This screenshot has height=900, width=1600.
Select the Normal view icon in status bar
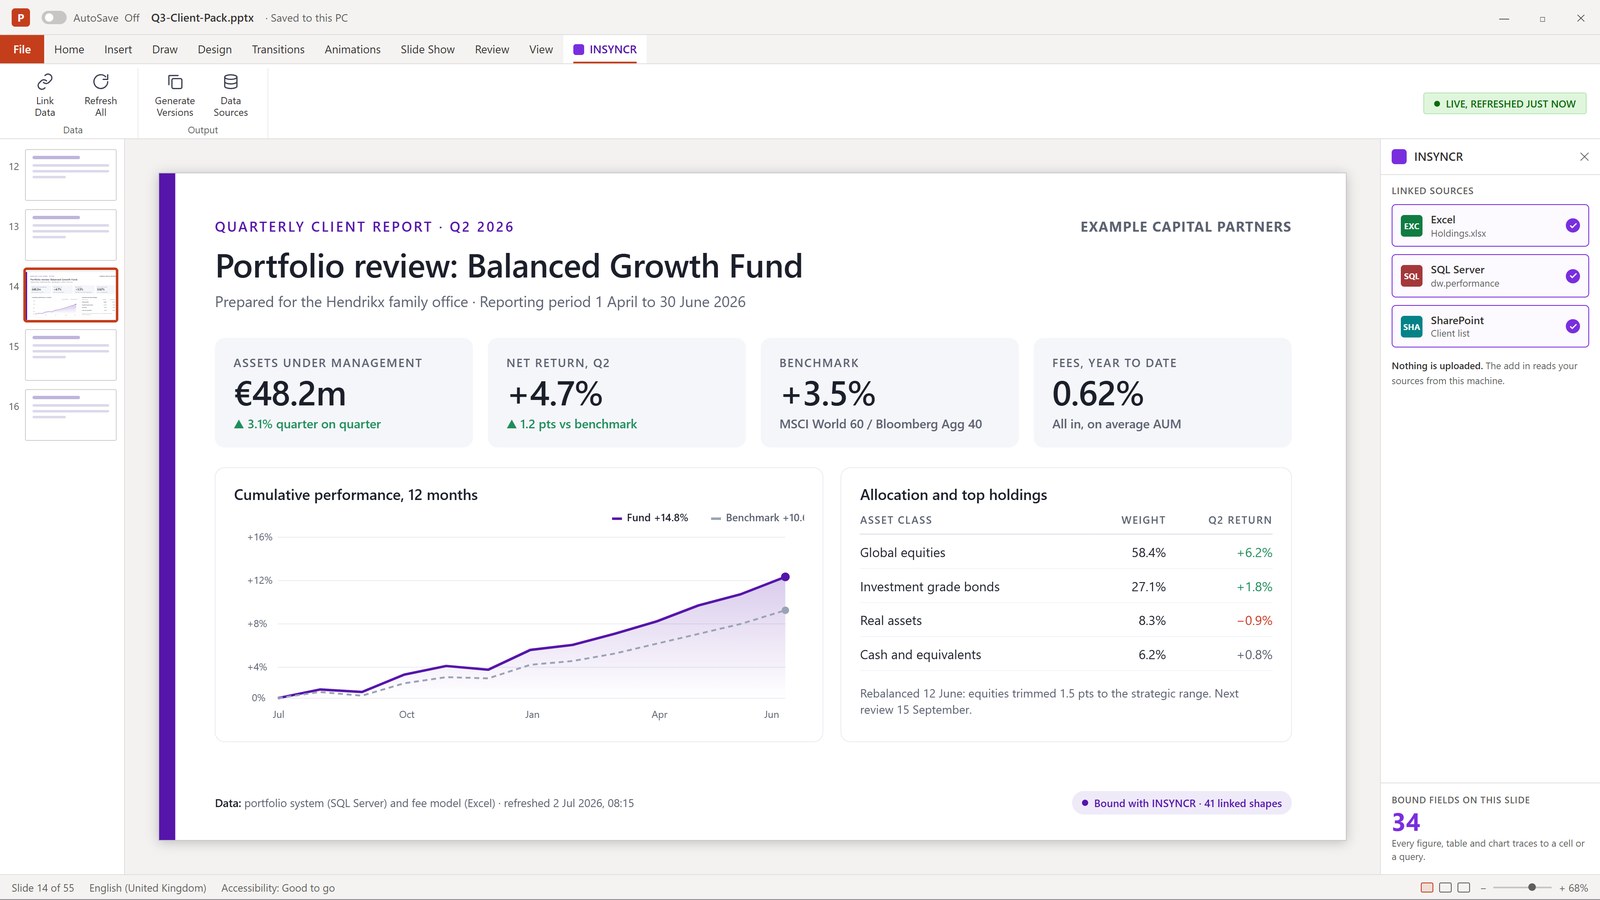tap(1427, 888)
